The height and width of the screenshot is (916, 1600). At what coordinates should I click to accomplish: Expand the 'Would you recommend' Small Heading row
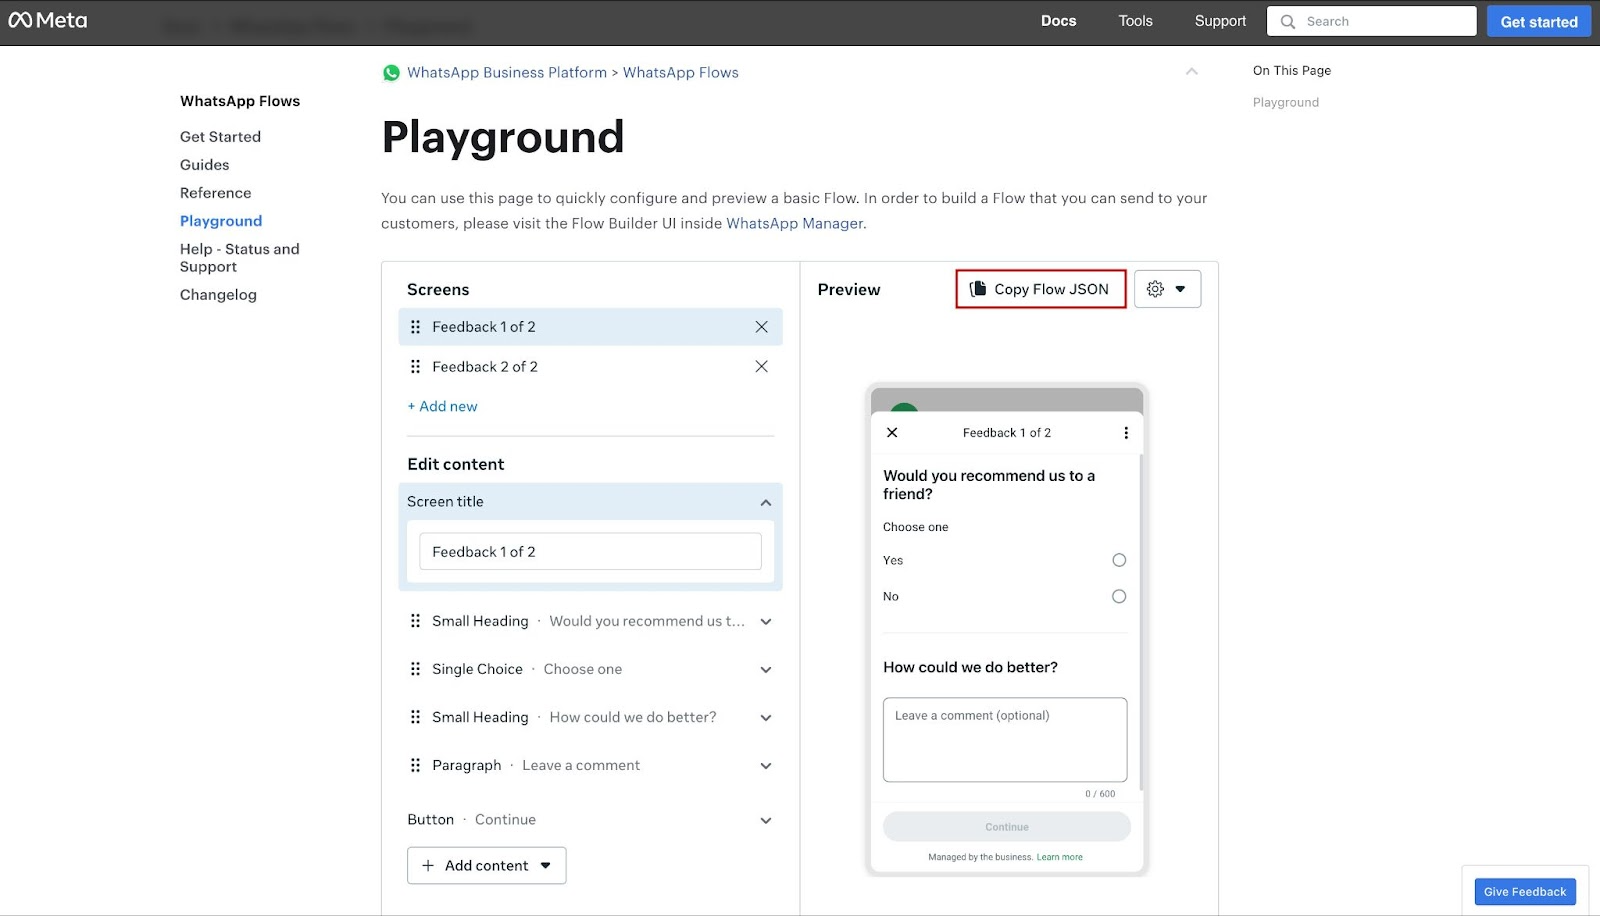[766, 622]
